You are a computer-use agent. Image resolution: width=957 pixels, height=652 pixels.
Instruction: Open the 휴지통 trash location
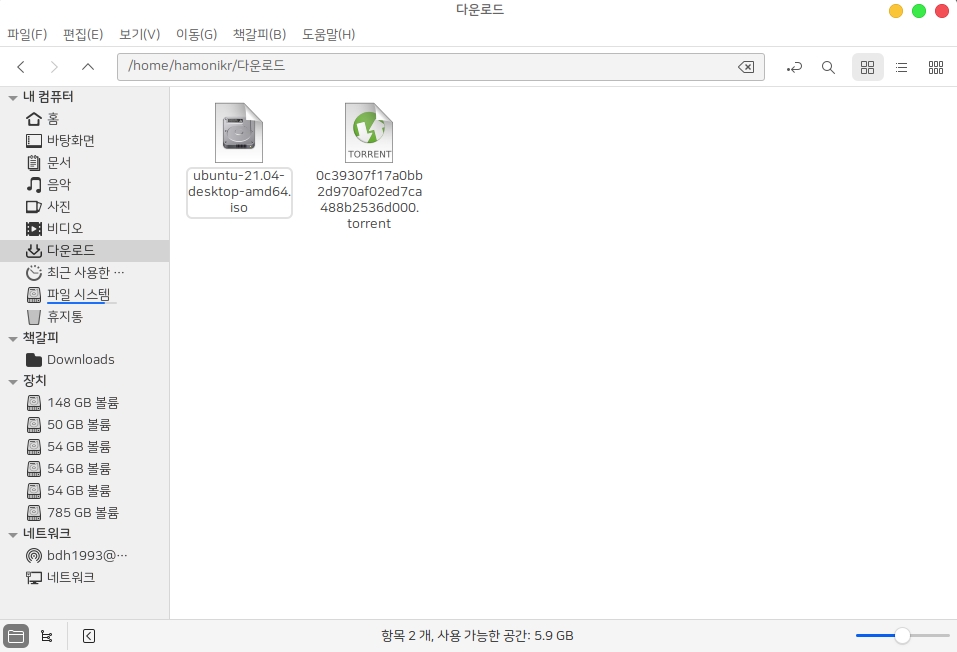pyautogui.click(x=65, y=316)
